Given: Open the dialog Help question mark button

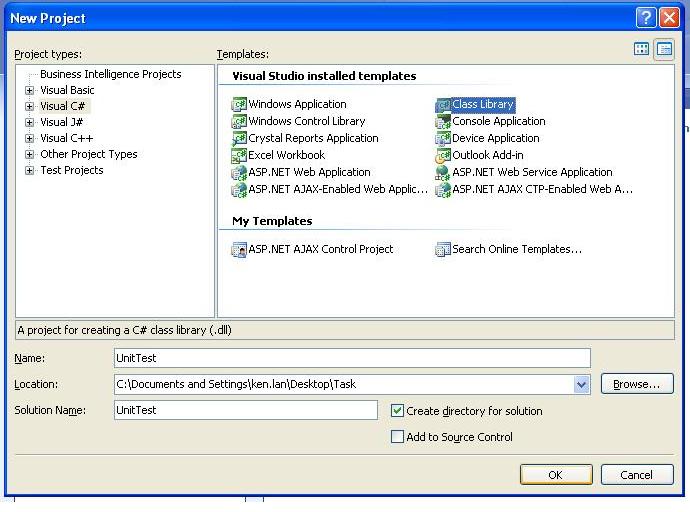Looking at the screenshot, I should (646, 18).
